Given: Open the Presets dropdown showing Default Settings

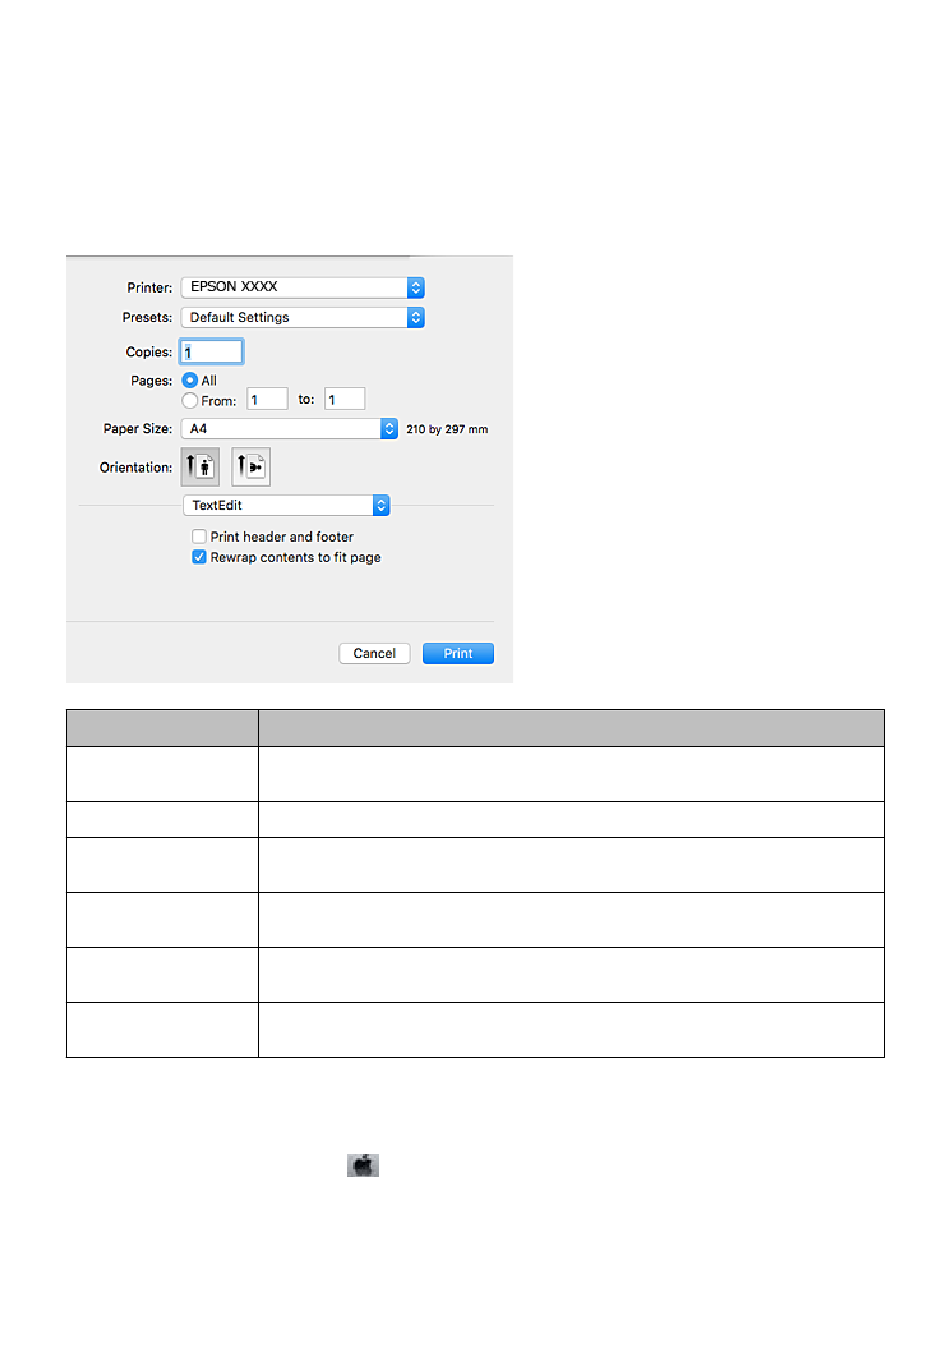Looking at the screenshot, I should point(303,318).
